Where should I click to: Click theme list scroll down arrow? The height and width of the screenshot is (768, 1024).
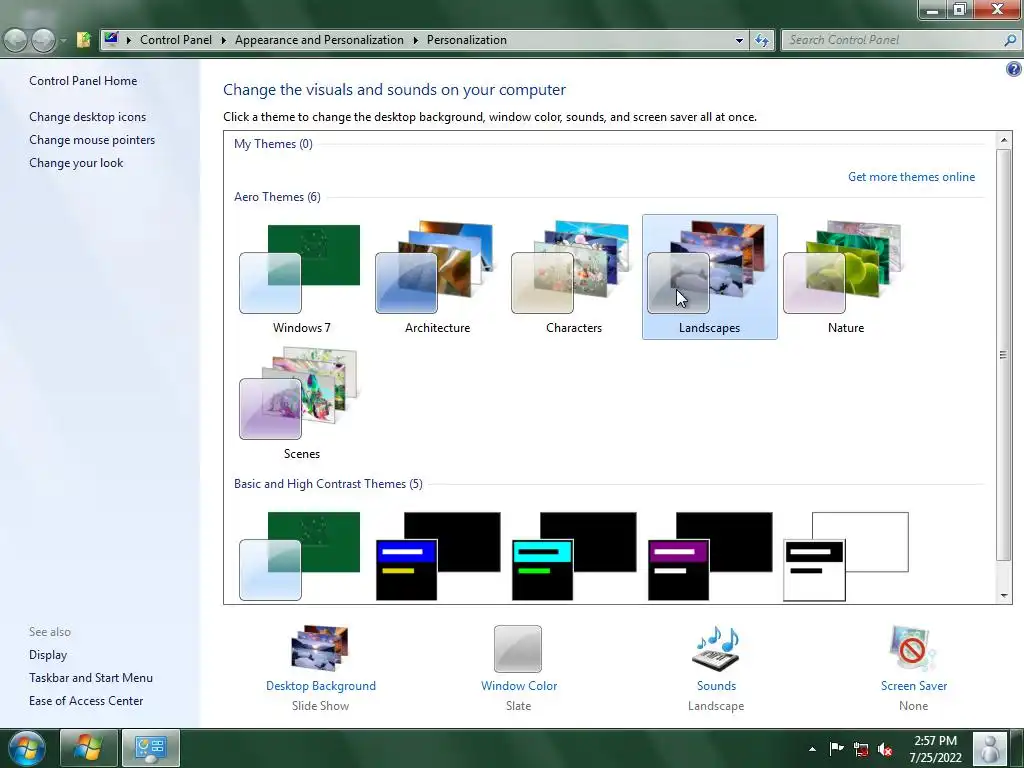click(x=1004, y=596)
